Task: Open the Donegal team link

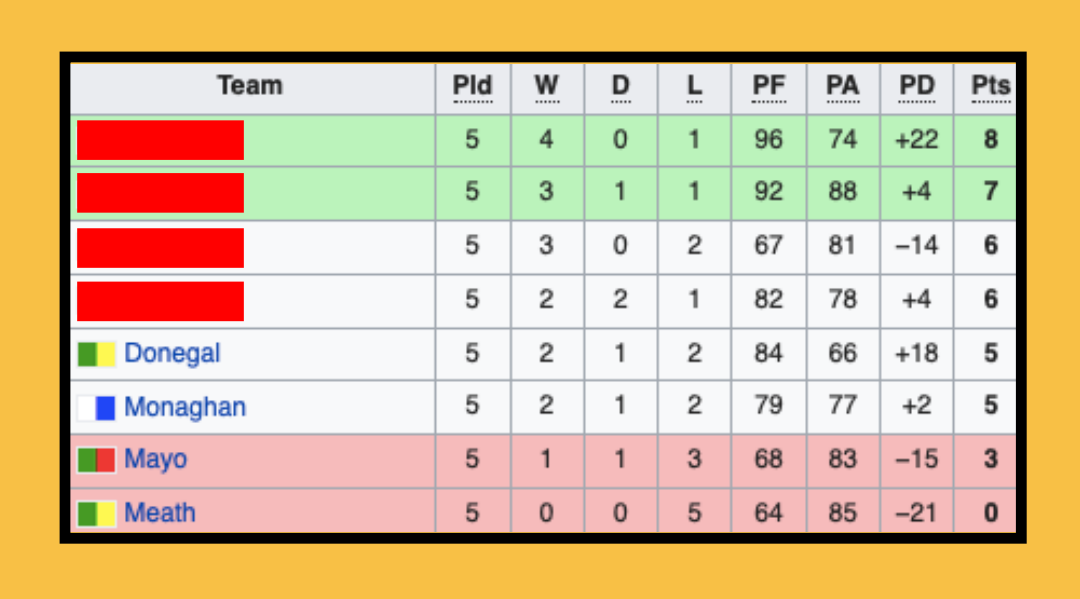Action: (172, 354)
